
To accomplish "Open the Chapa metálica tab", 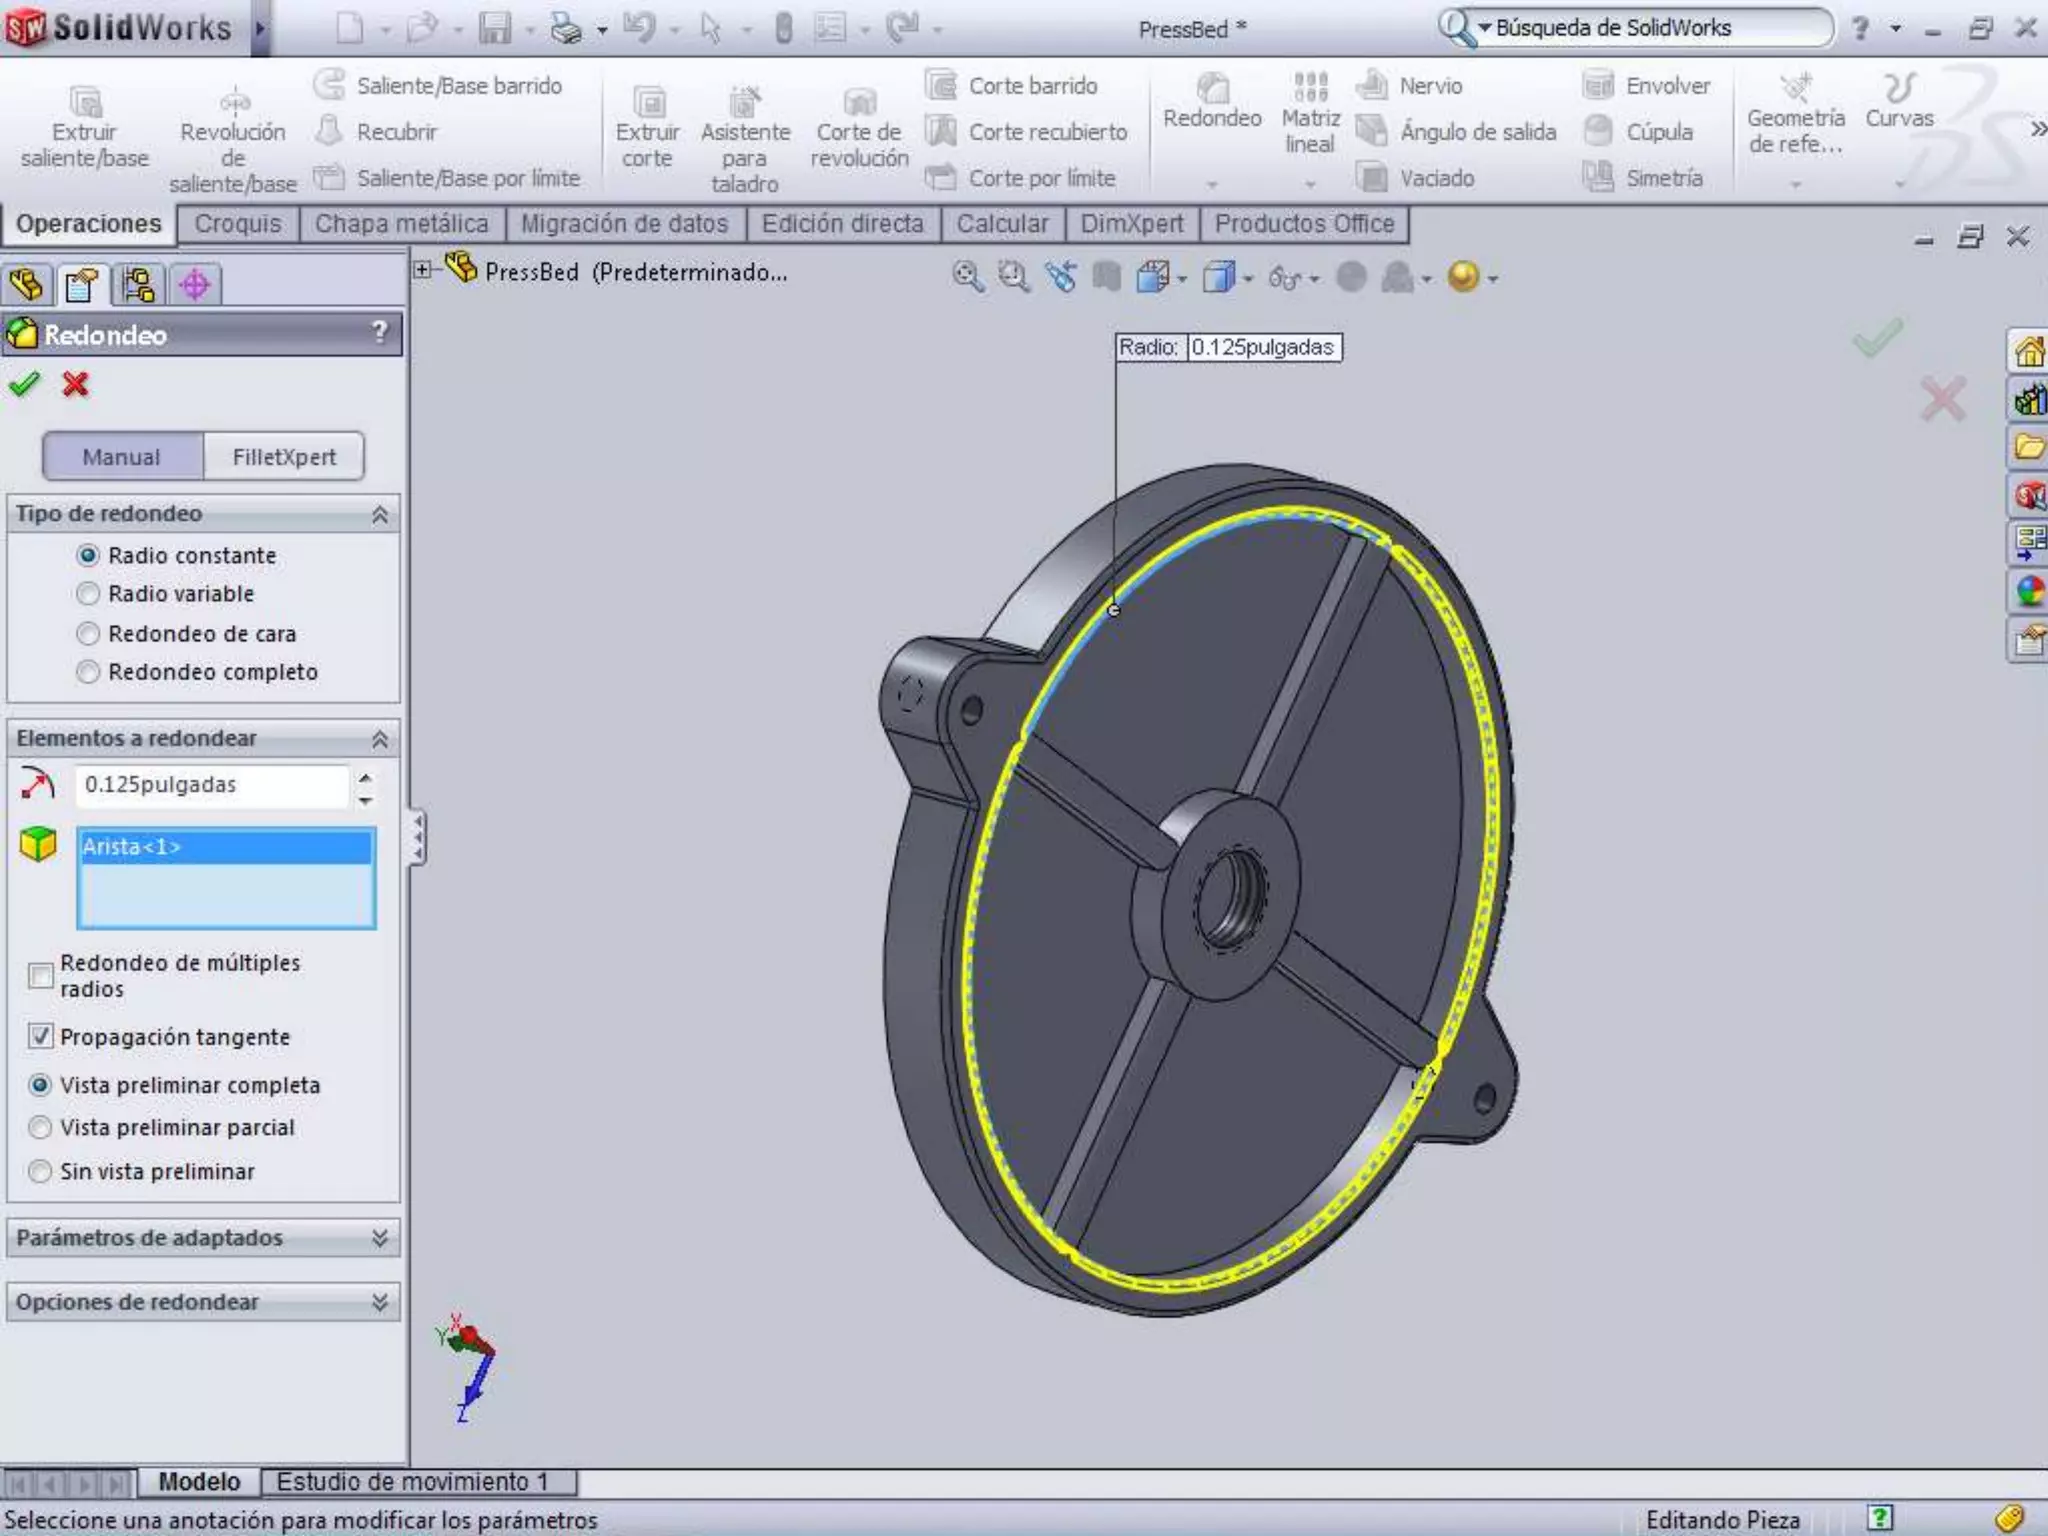I will point(401,224).
